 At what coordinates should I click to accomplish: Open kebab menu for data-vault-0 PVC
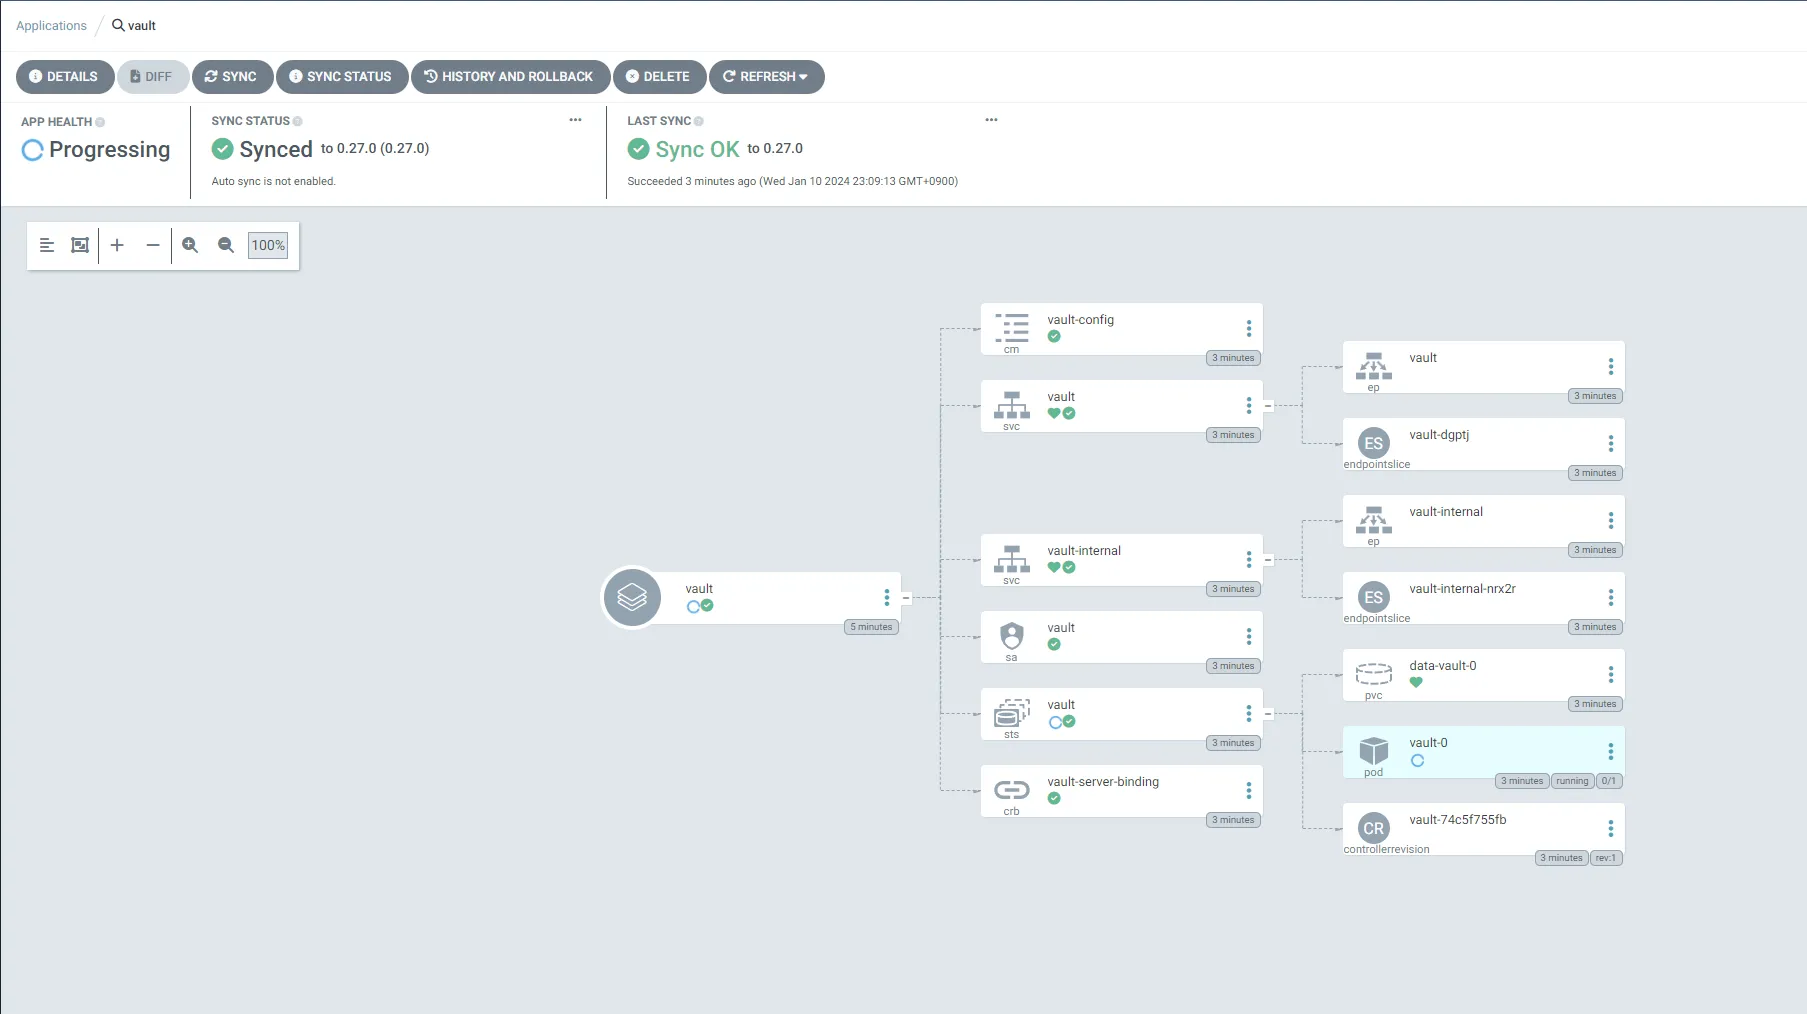[x=1610, y=675]
